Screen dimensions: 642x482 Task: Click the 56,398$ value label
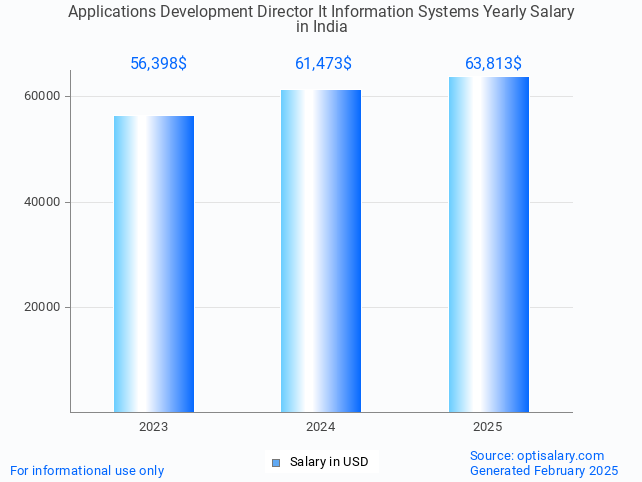[x=158, y=63]
